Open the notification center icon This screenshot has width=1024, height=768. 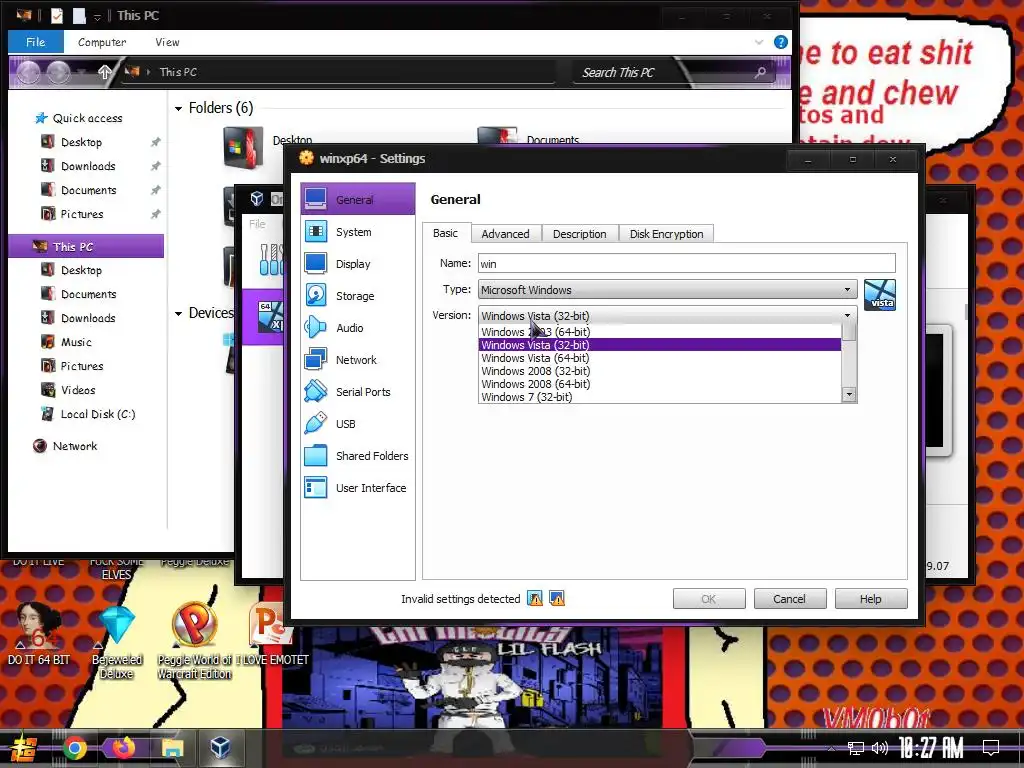click(x=991, y=748)
